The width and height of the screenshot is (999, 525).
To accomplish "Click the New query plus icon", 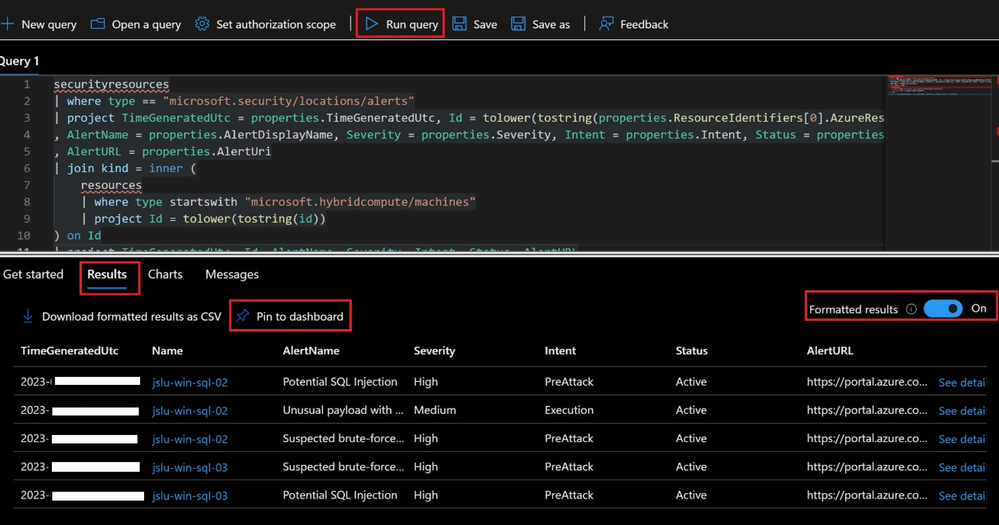I will pyautogui.click(x=7, y=24).
